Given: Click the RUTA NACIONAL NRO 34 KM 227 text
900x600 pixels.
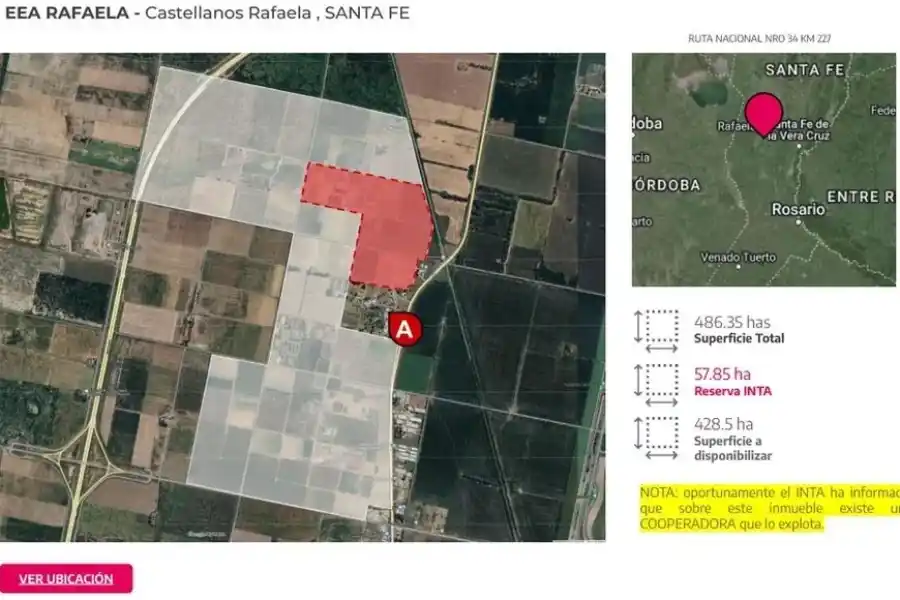Looking at the screenshot, I should [x=760, y=39].
